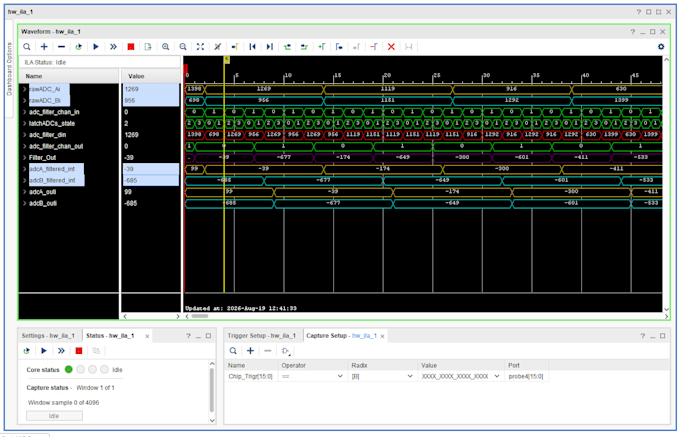This screenshot has height=437, width=680.
Task: Select the adc_filter_chan_out signal row
Action: pos(69,147)
